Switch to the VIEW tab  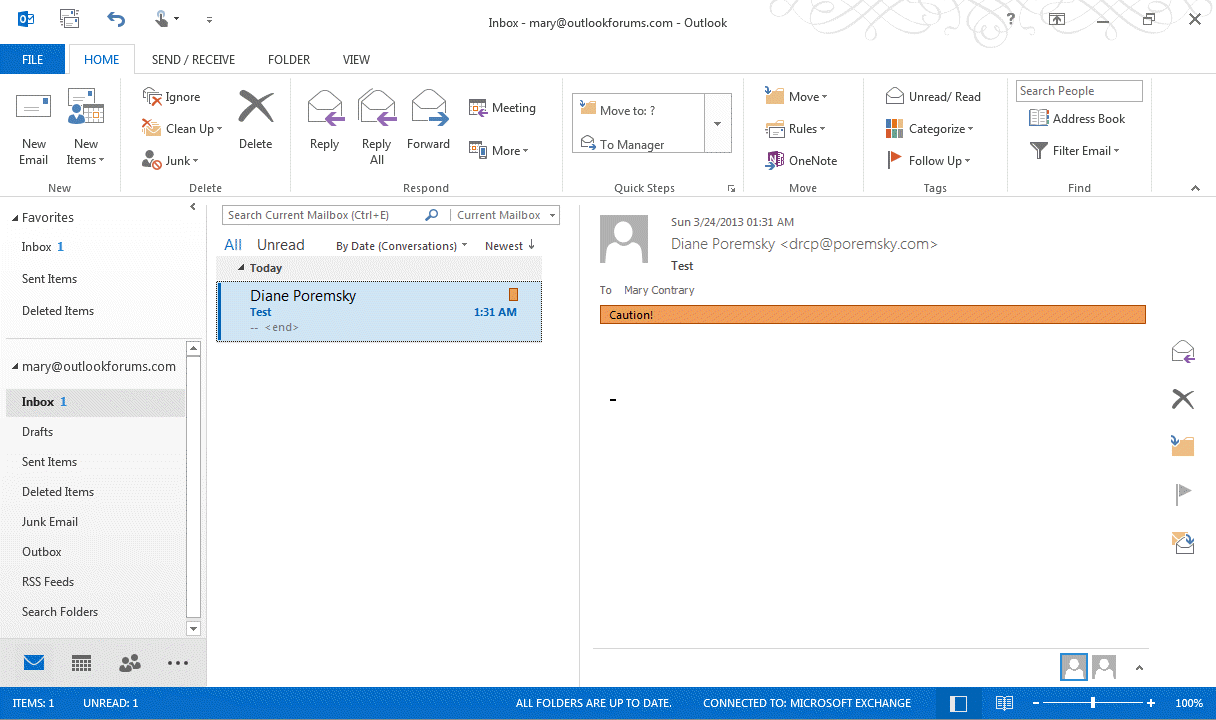point(356,59)
